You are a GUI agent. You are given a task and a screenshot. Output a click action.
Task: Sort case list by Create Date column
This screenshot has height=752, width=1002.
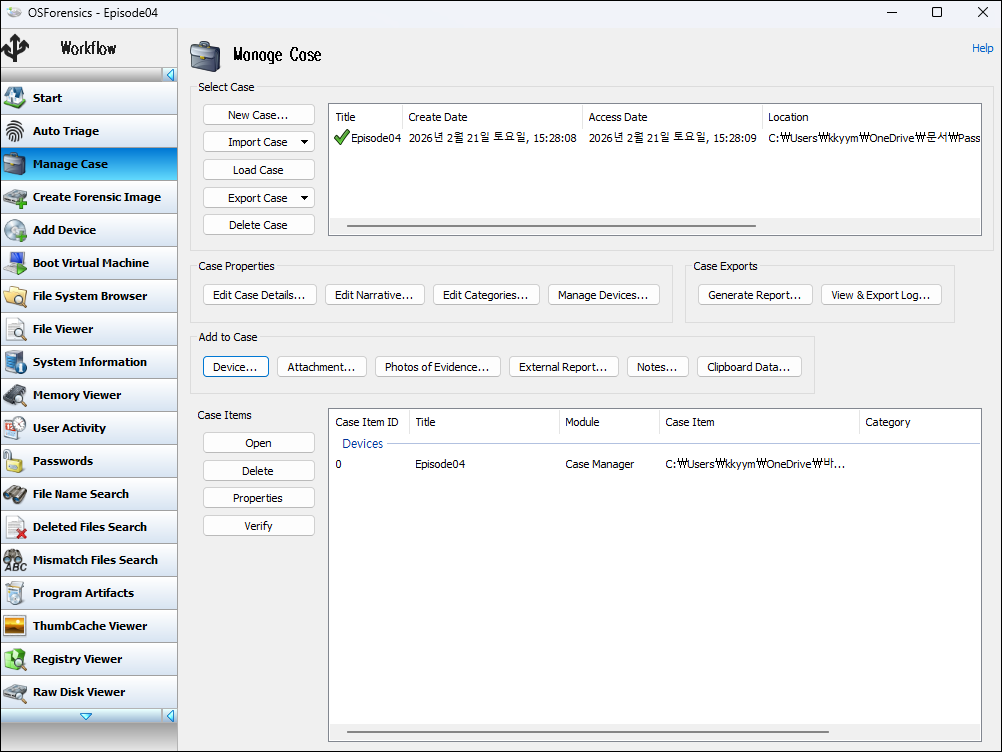click(492, 117)
